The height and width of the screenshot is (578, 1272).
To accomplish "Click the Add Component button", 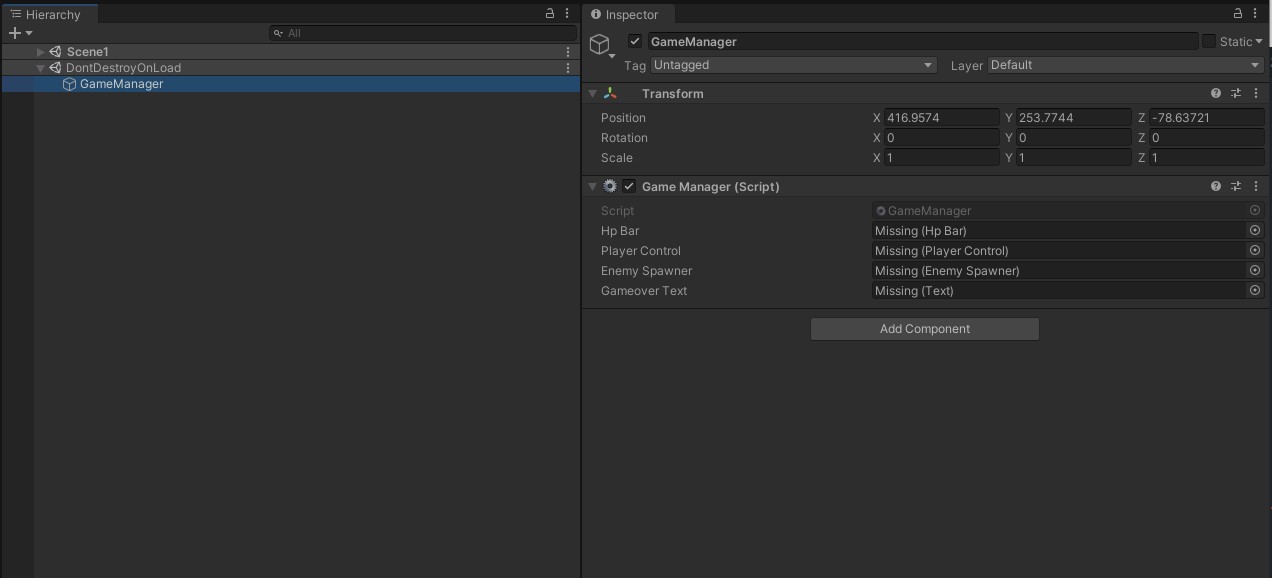I will [925, 329].
